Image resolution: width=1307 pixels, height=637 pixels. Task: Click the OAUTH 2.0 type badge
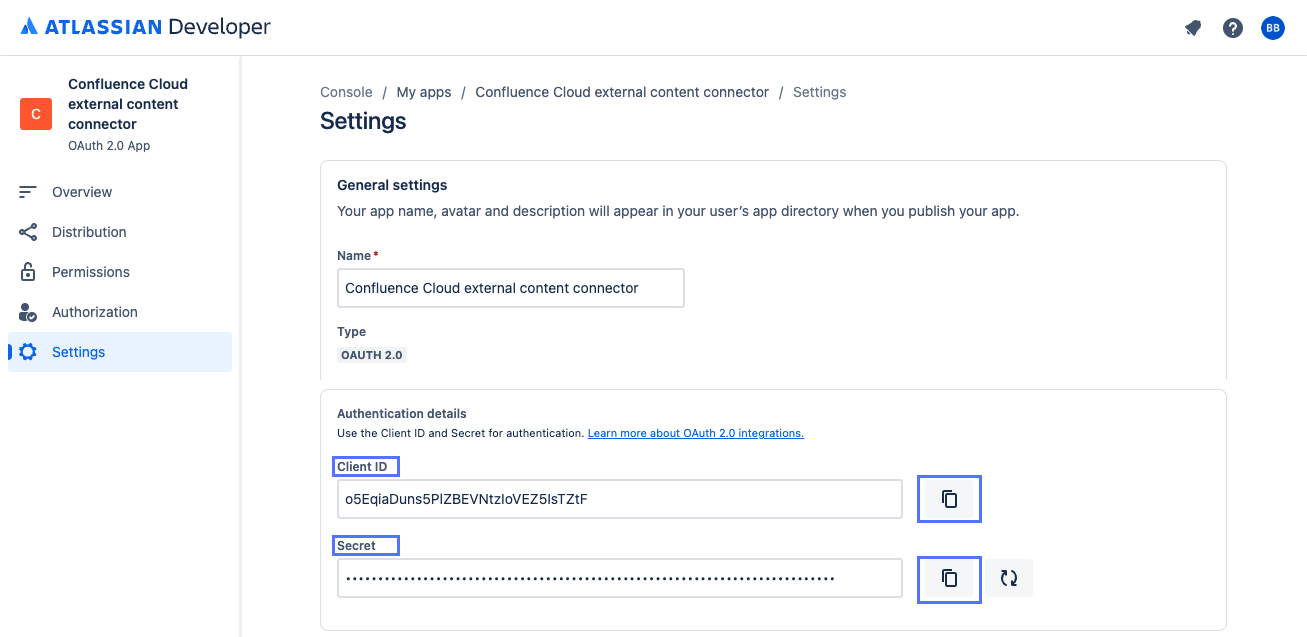tap(372, 355)
